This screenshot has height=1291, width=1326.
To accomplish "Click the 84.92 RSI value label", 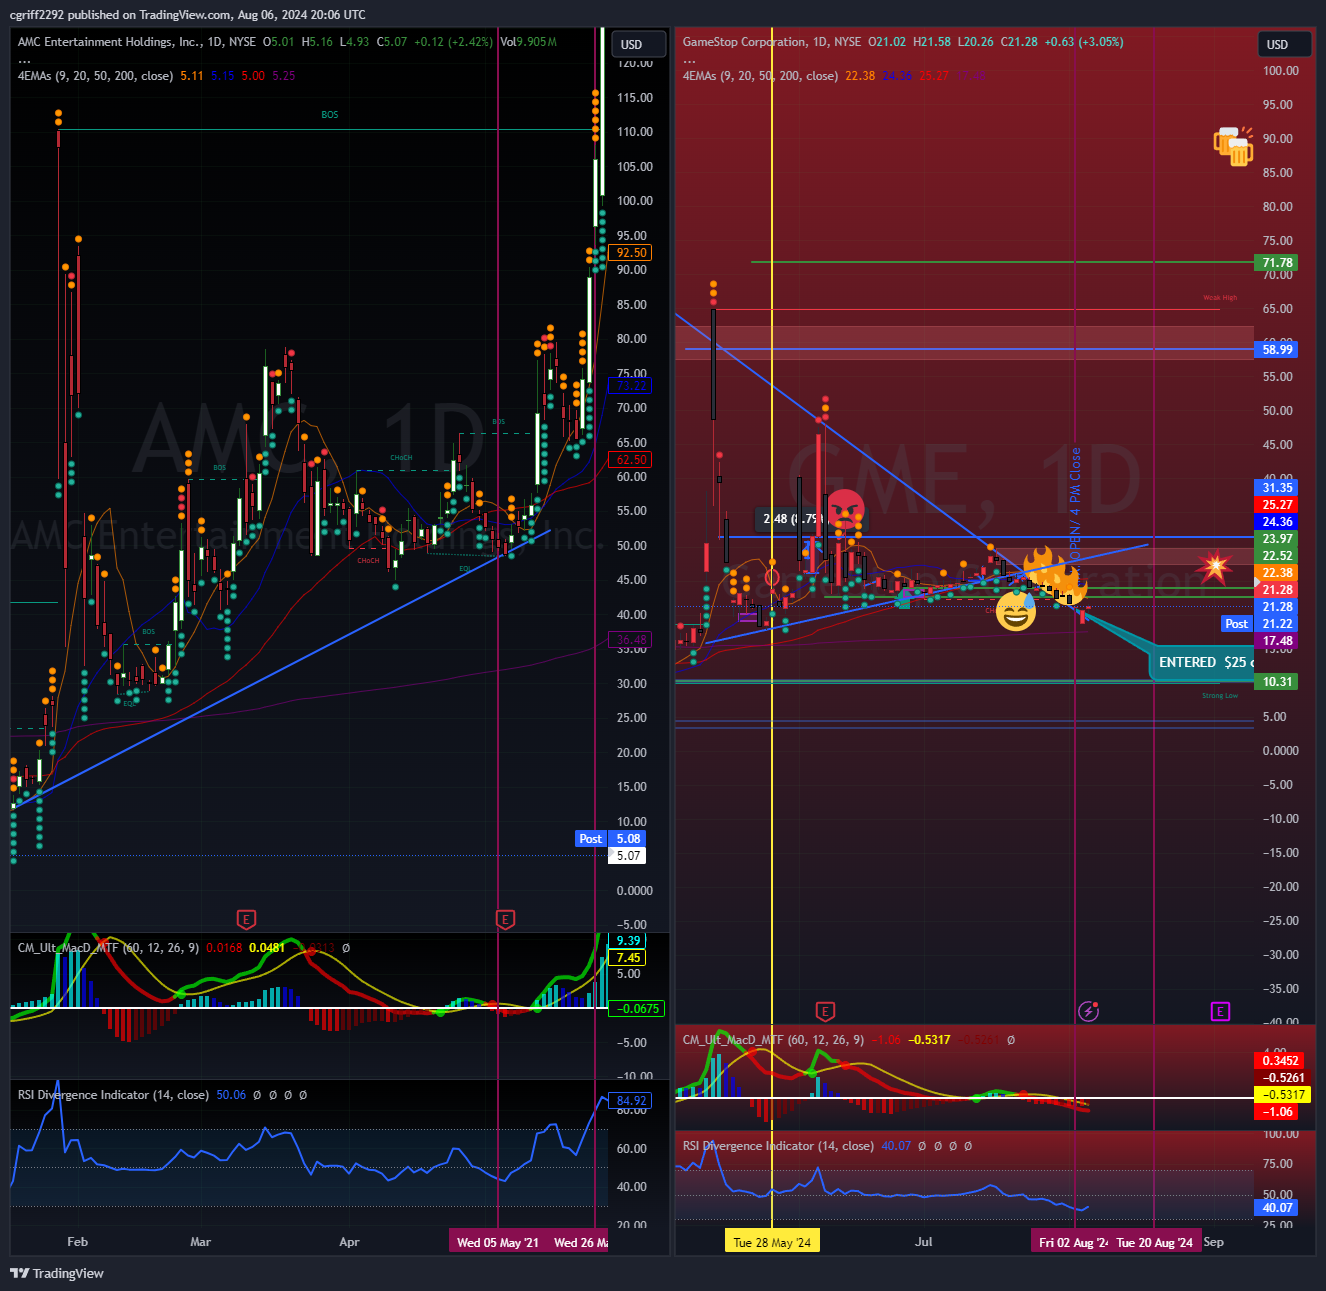I will click(x=630, y=1101).
